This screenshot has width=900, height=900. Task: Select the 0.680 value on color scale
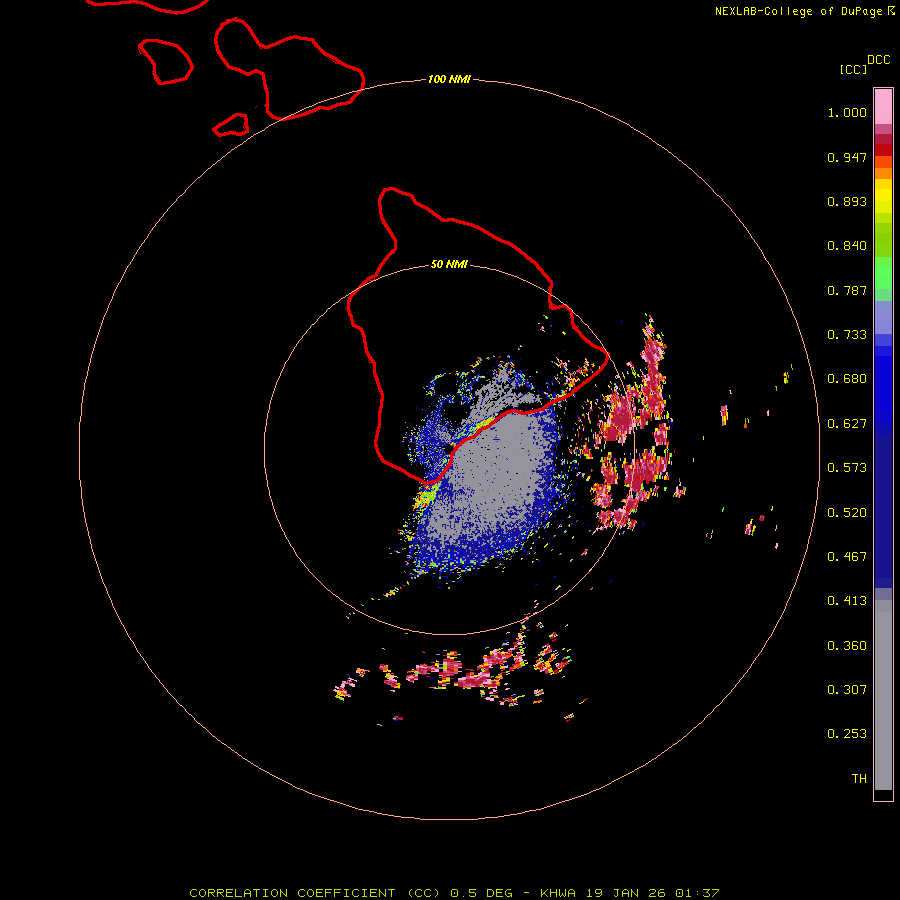(x=847, y=379)
